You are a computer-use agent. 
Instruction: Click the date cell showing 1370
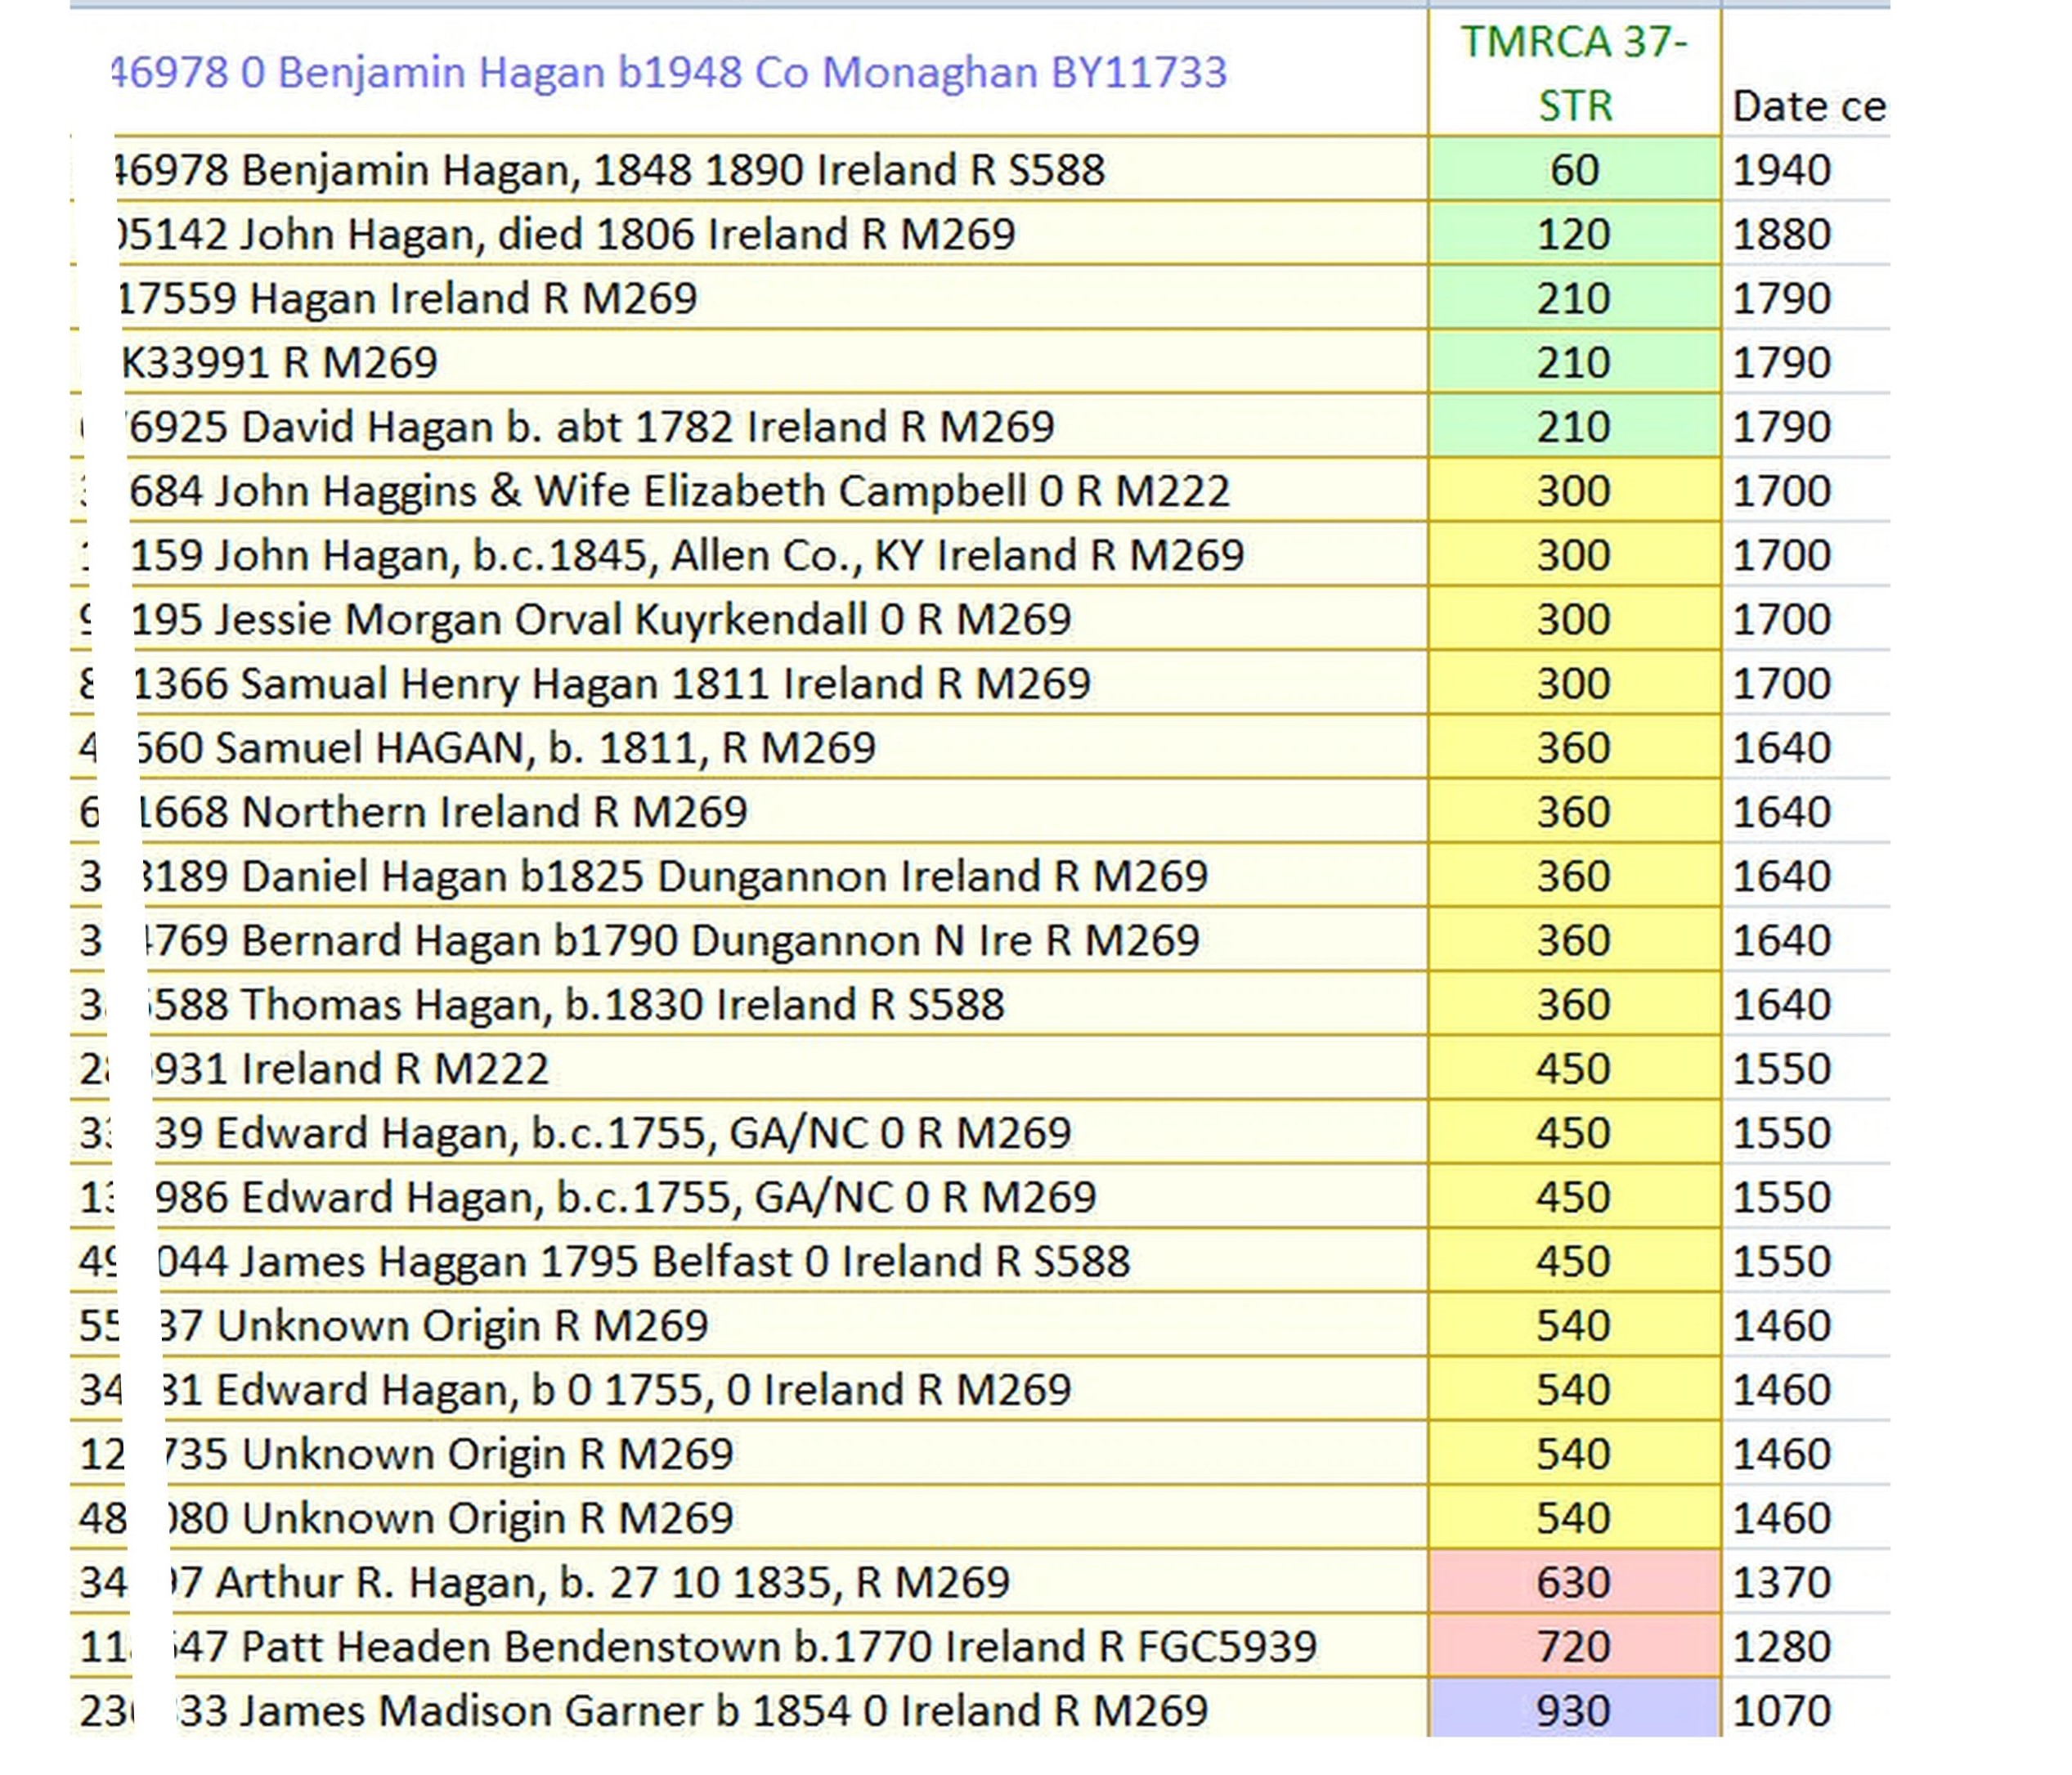point(1806,1581)
